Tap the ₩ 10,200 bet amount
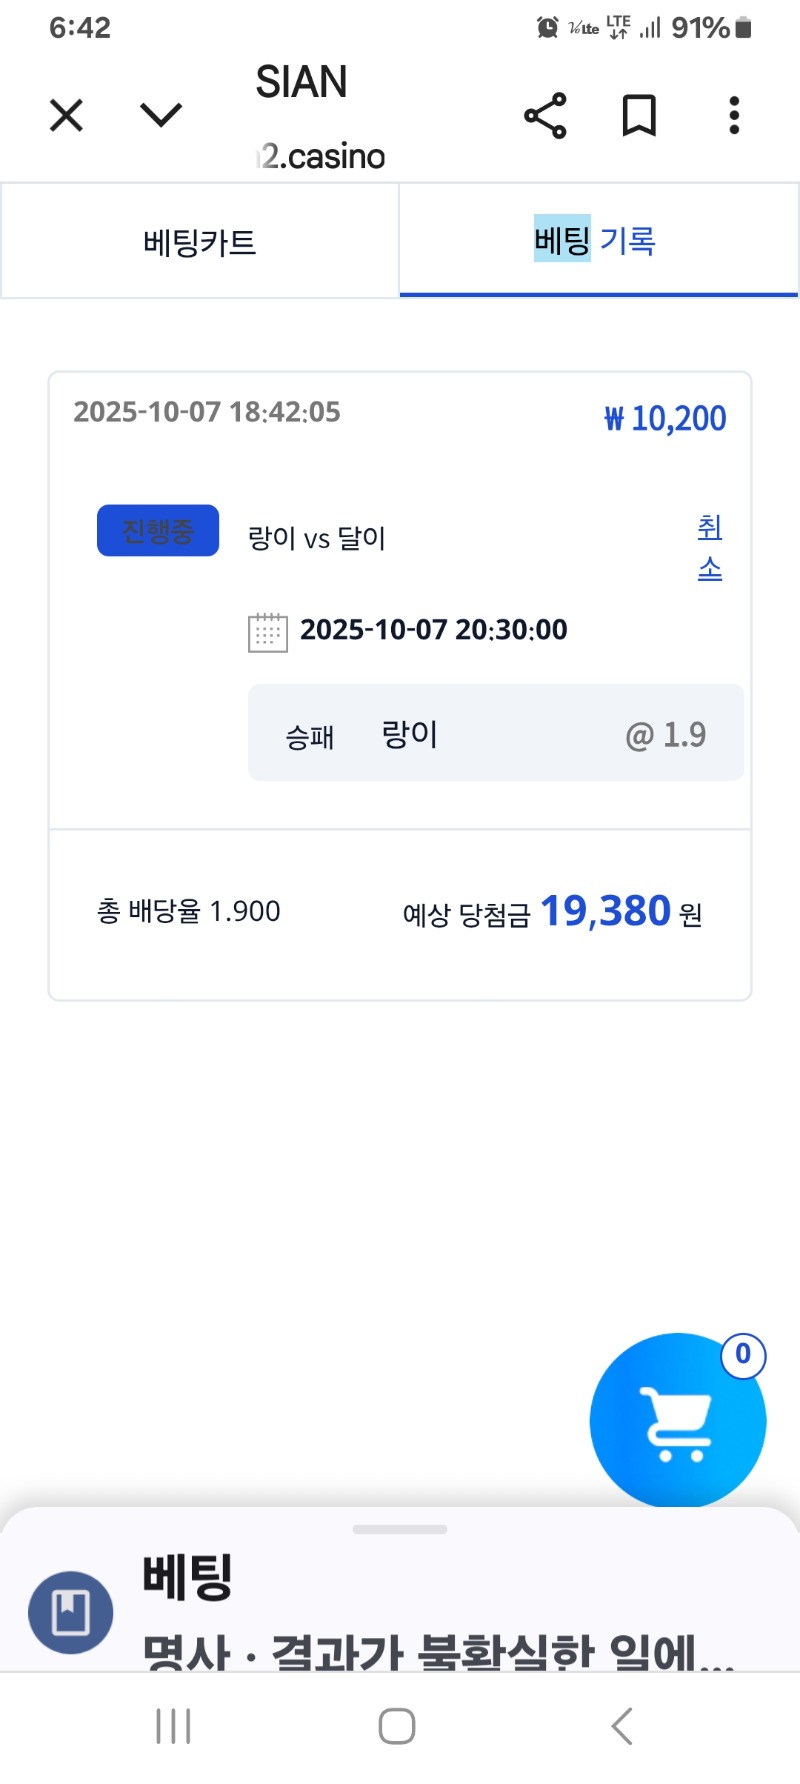800x1784 pixels. pos(665,418)
